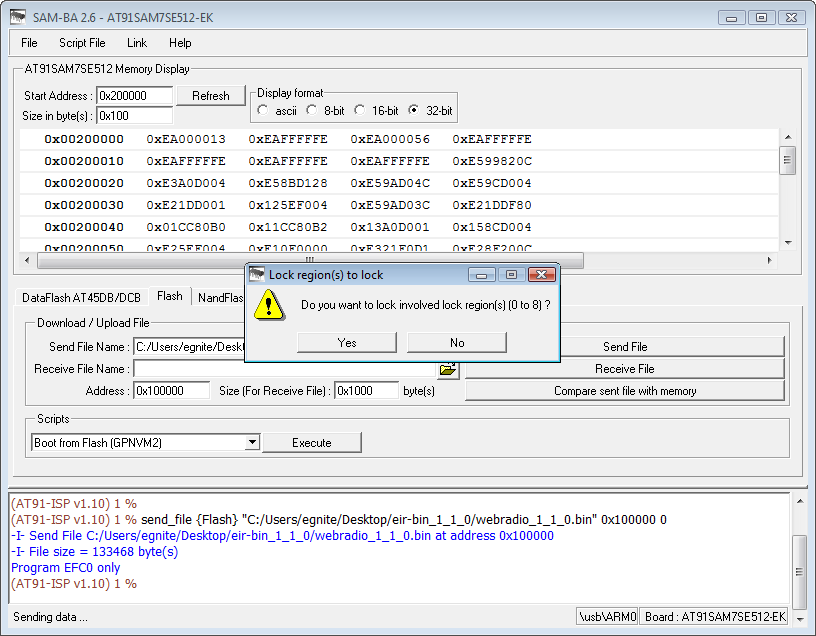Click the Refresh button

211,96
